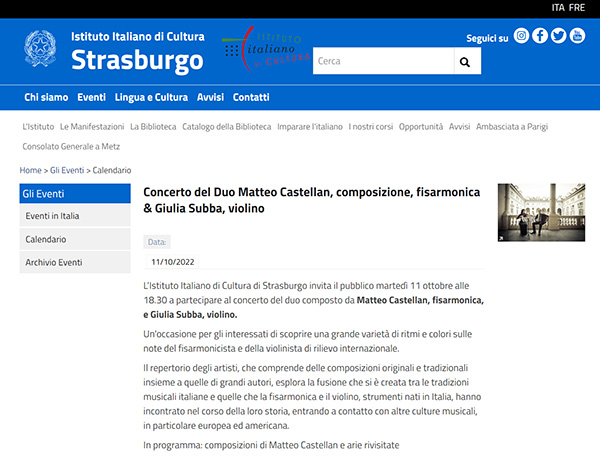Open the Instagram social icon
Viewport: 600px width, 458px height.
521,36
